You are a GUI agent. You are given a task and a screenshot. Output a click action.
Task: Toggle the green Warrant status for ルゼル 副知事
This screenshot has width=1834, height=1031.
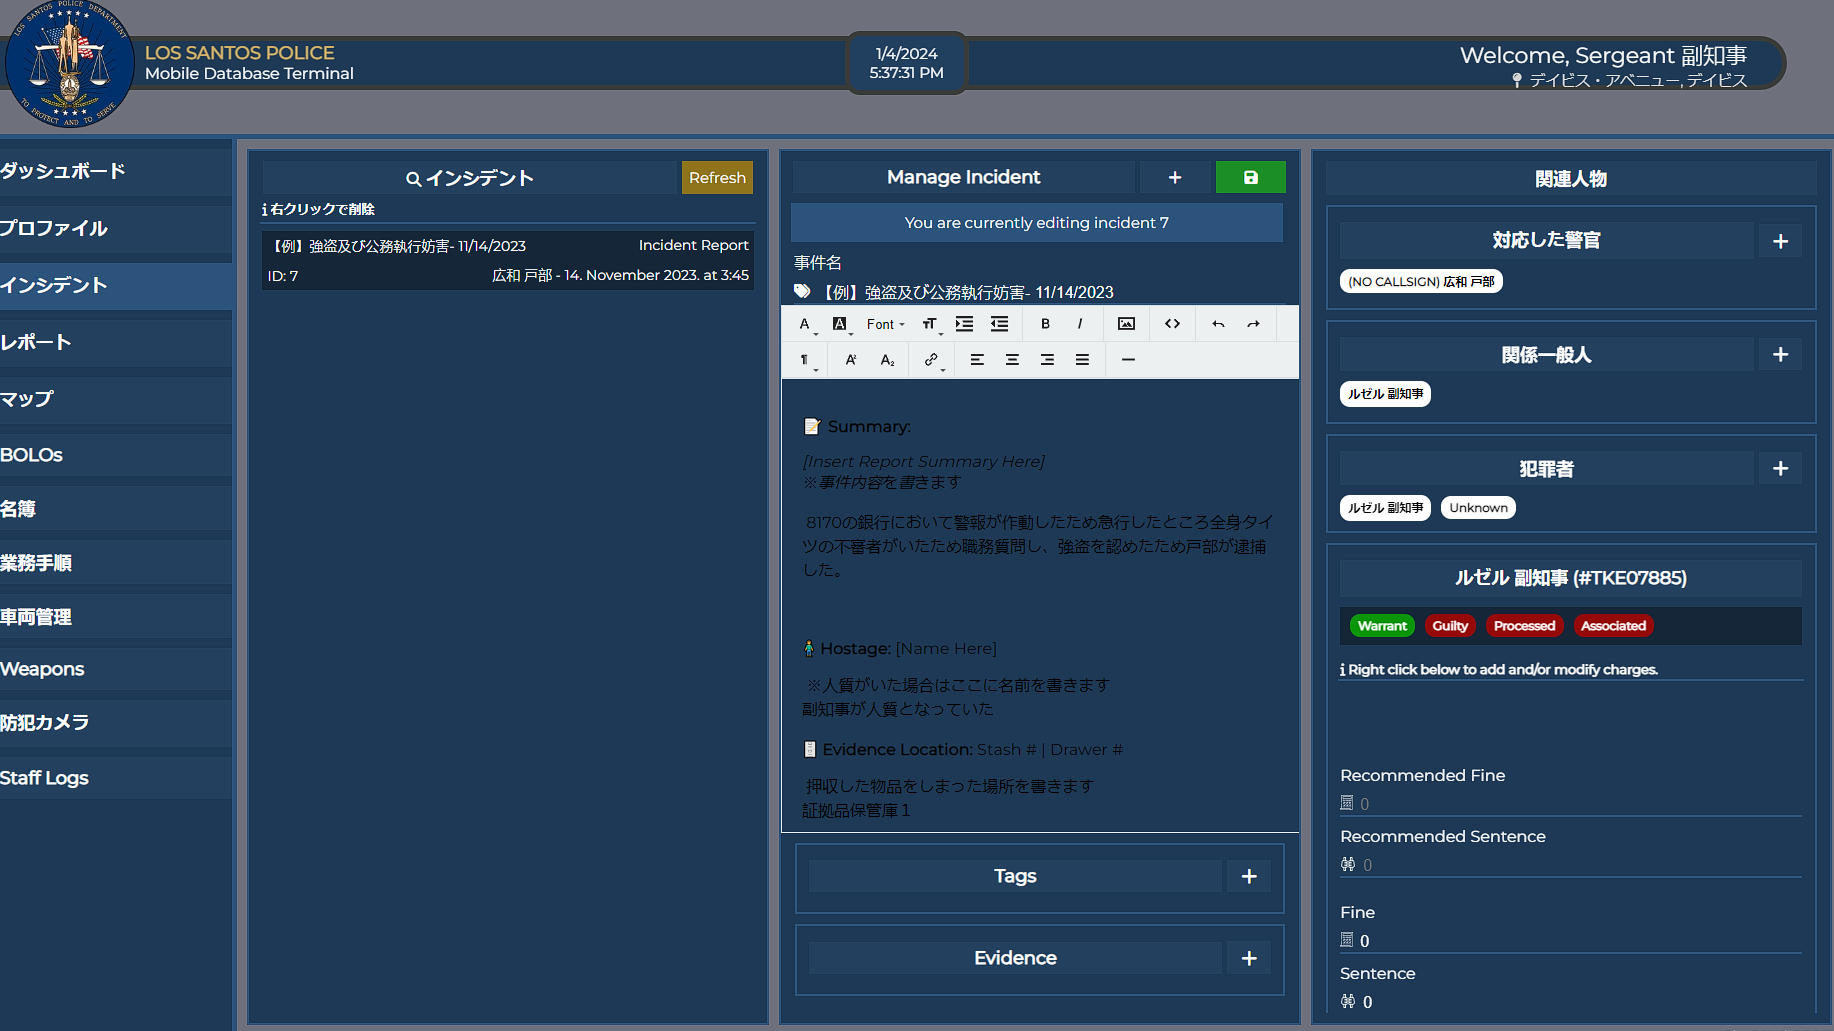[x=1382, y=625]
